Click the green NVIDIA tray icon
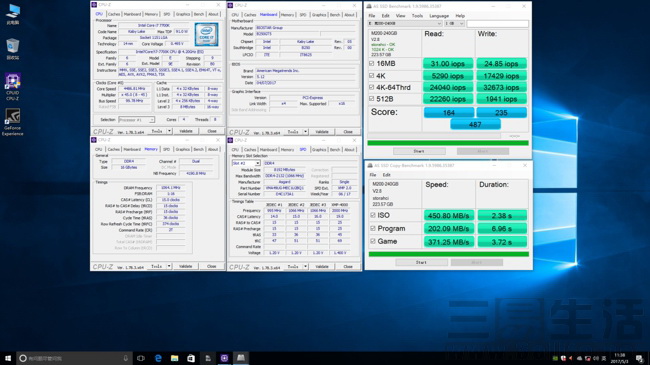Screen dimensions: 650x365 pos(555,358)
